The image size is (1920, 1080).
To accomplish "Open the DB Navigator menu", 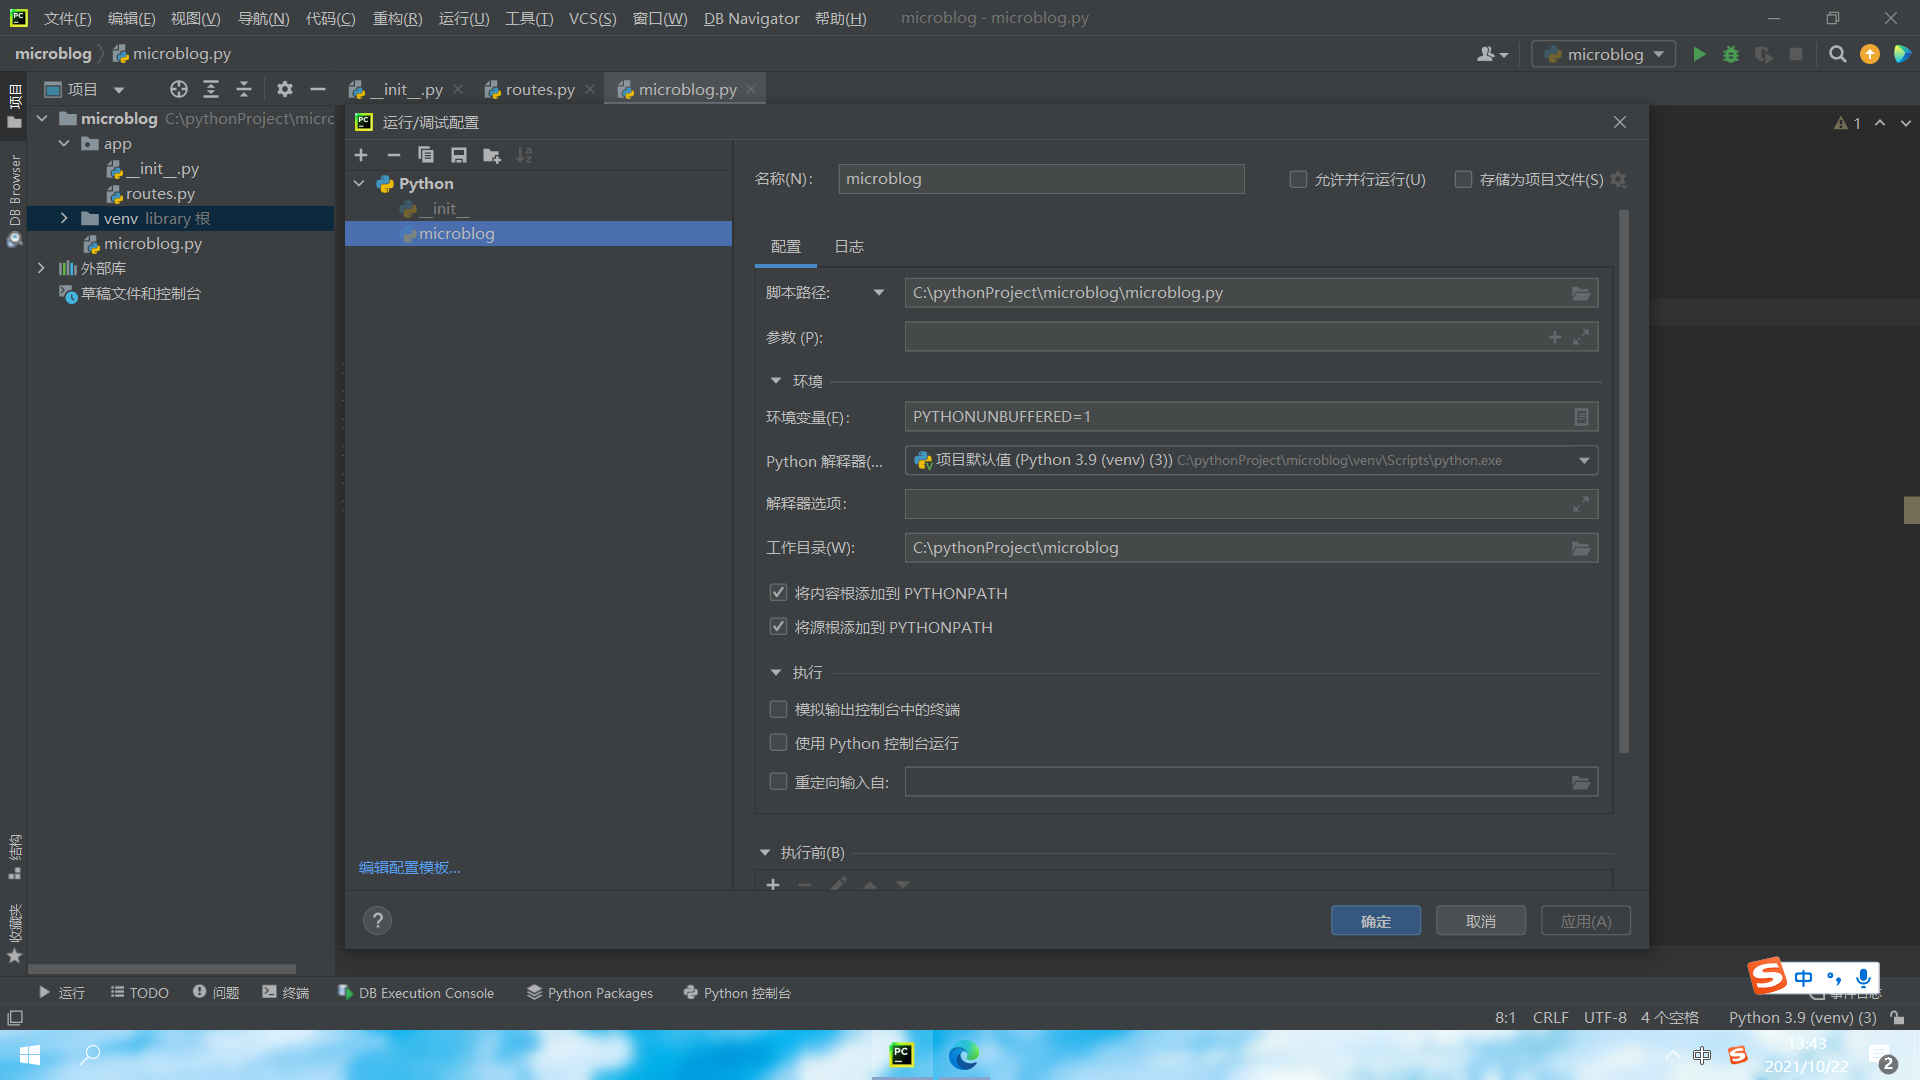I will tap(751, 18).
